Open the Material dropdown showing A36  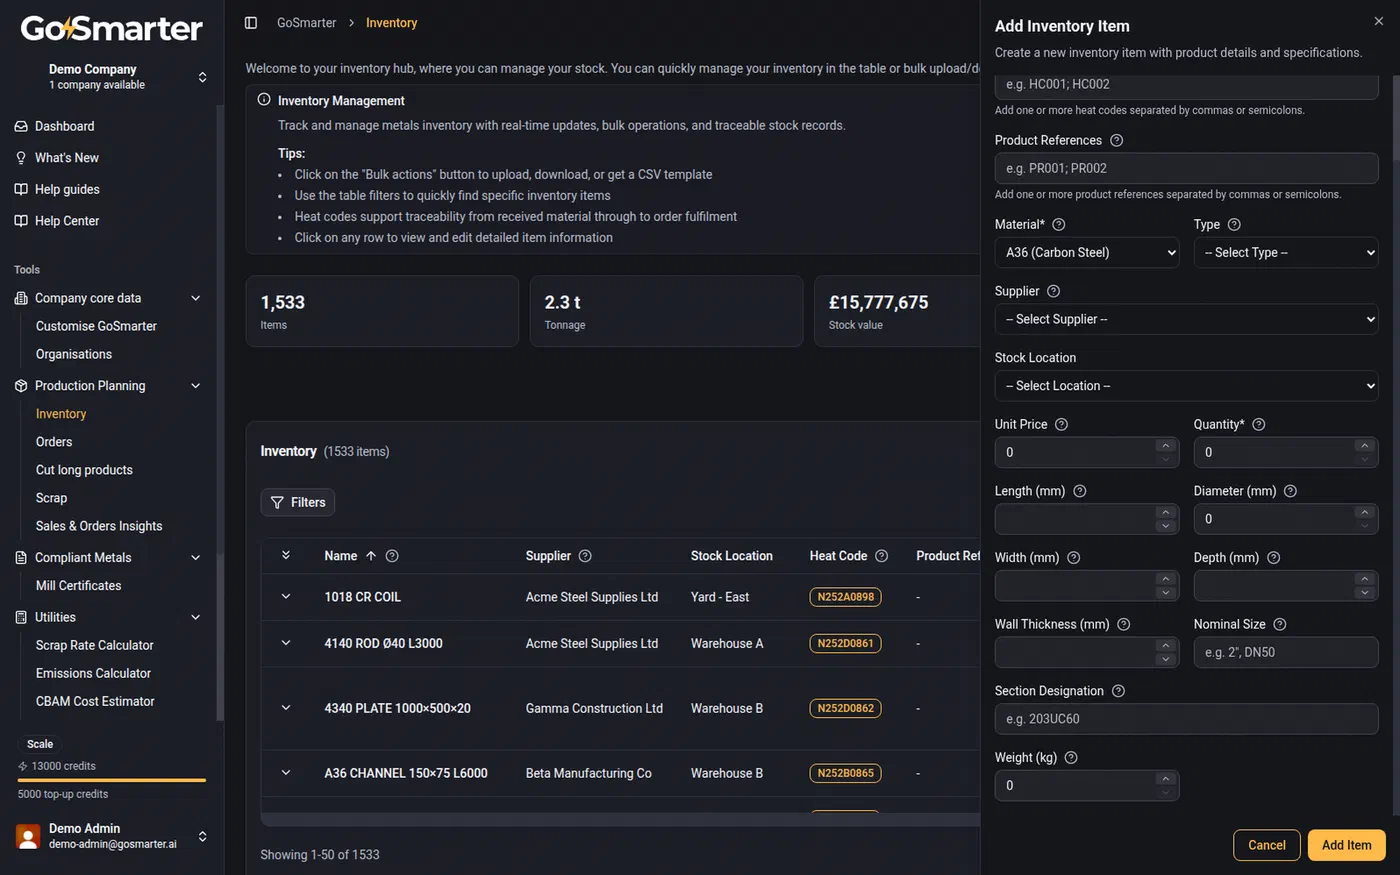[1087, 253]
